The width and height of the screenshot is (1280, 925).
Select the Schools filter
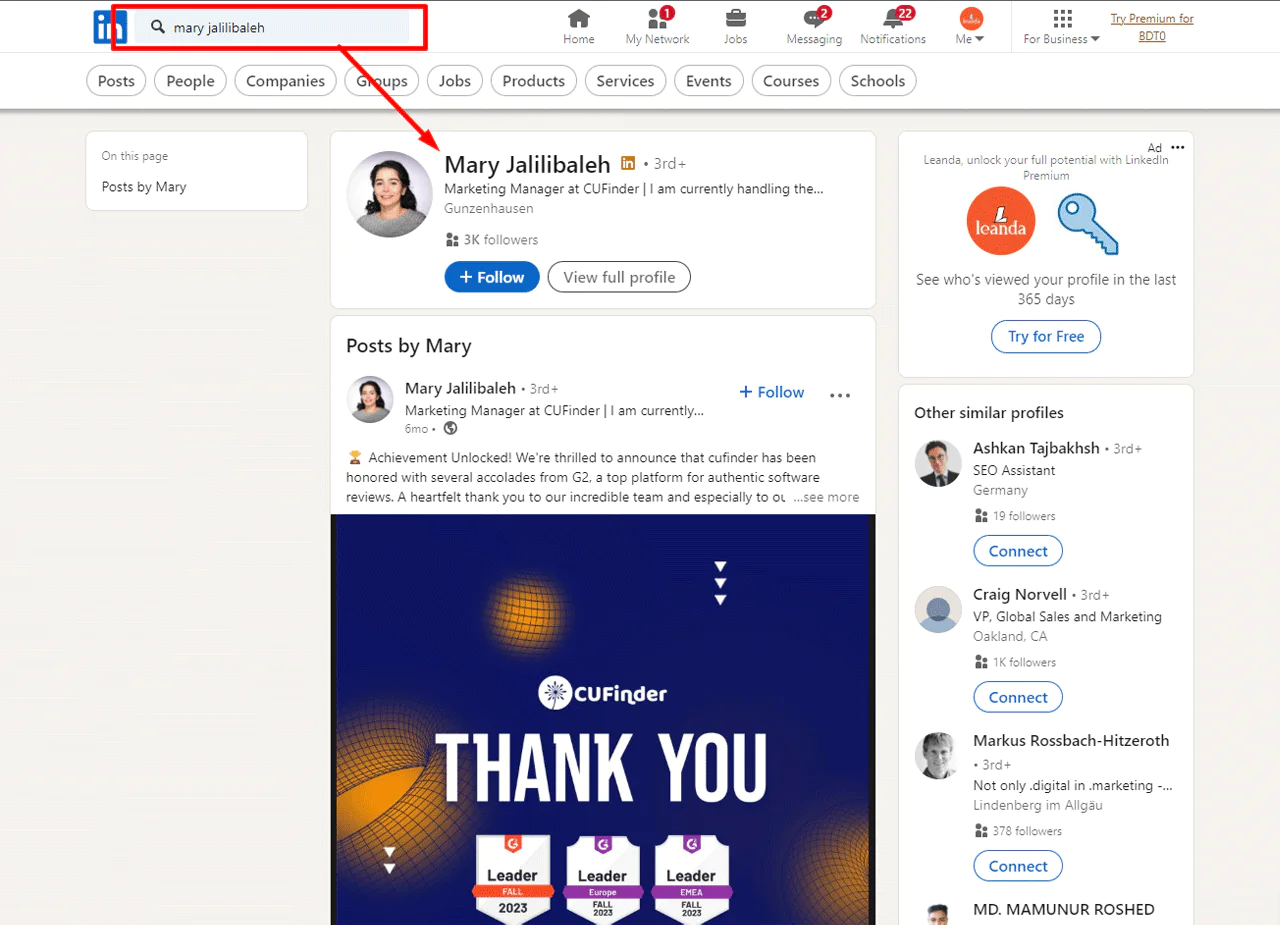[877, 80]
